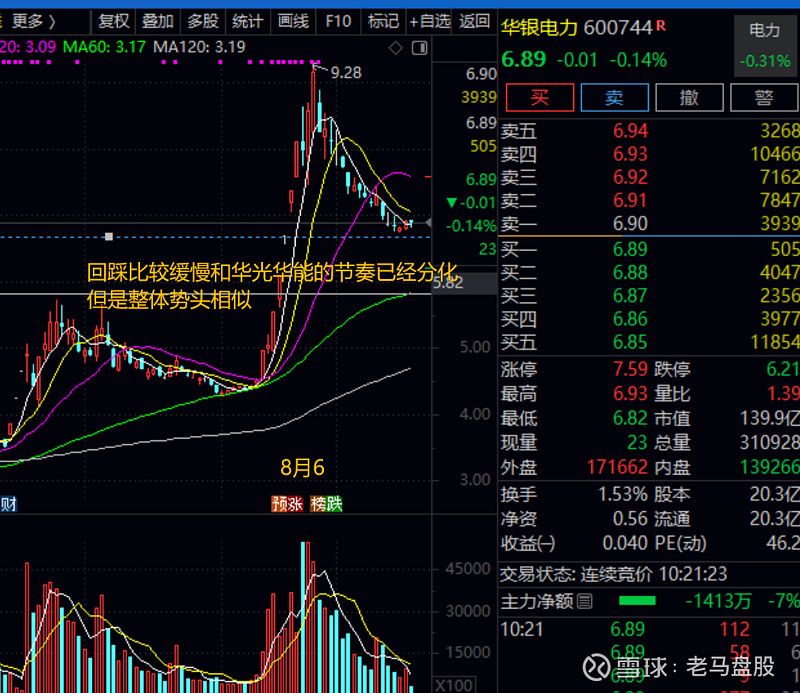Click the 返回 button

coord(474,21)
